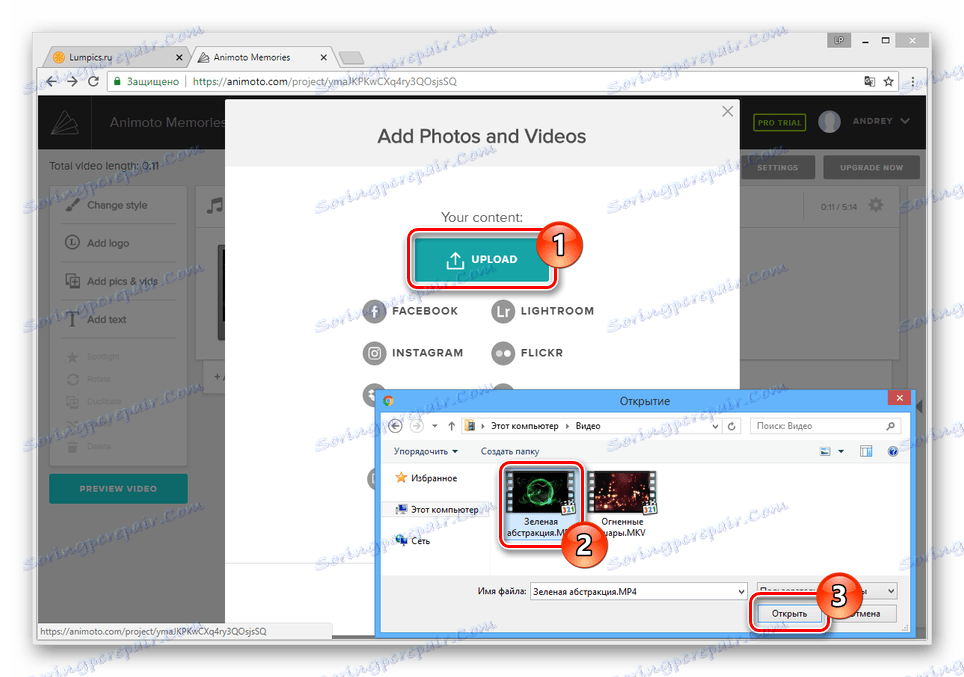Click the UPGRADE NOW button
The width and height of the screenshot is (964, 677).
click(x=871, y=167)
